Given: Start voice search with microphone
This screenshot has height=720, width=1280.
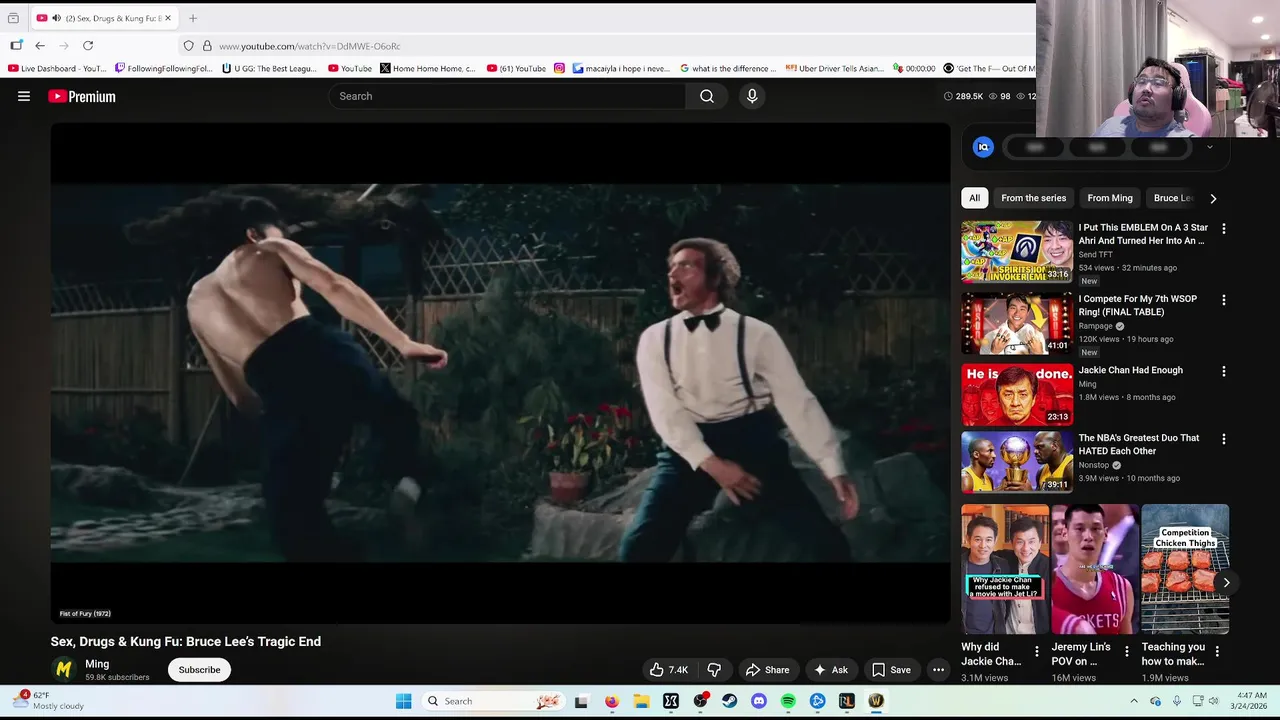Looking at the screenshot, I should 752,96.
